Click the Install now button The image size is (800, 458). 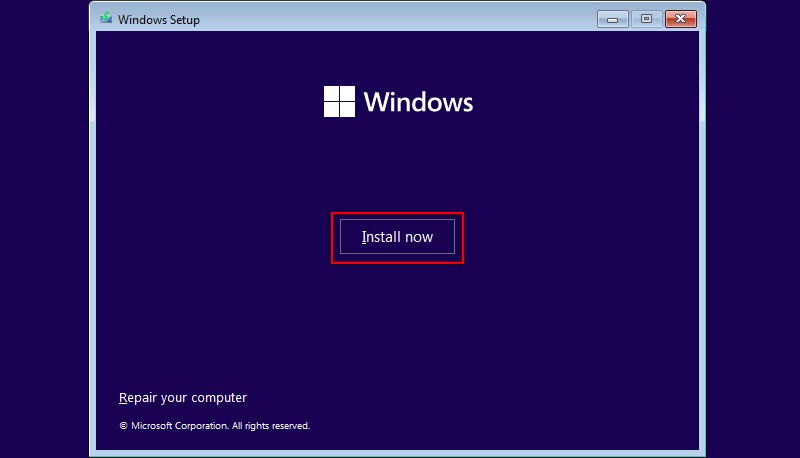[397, 237]
